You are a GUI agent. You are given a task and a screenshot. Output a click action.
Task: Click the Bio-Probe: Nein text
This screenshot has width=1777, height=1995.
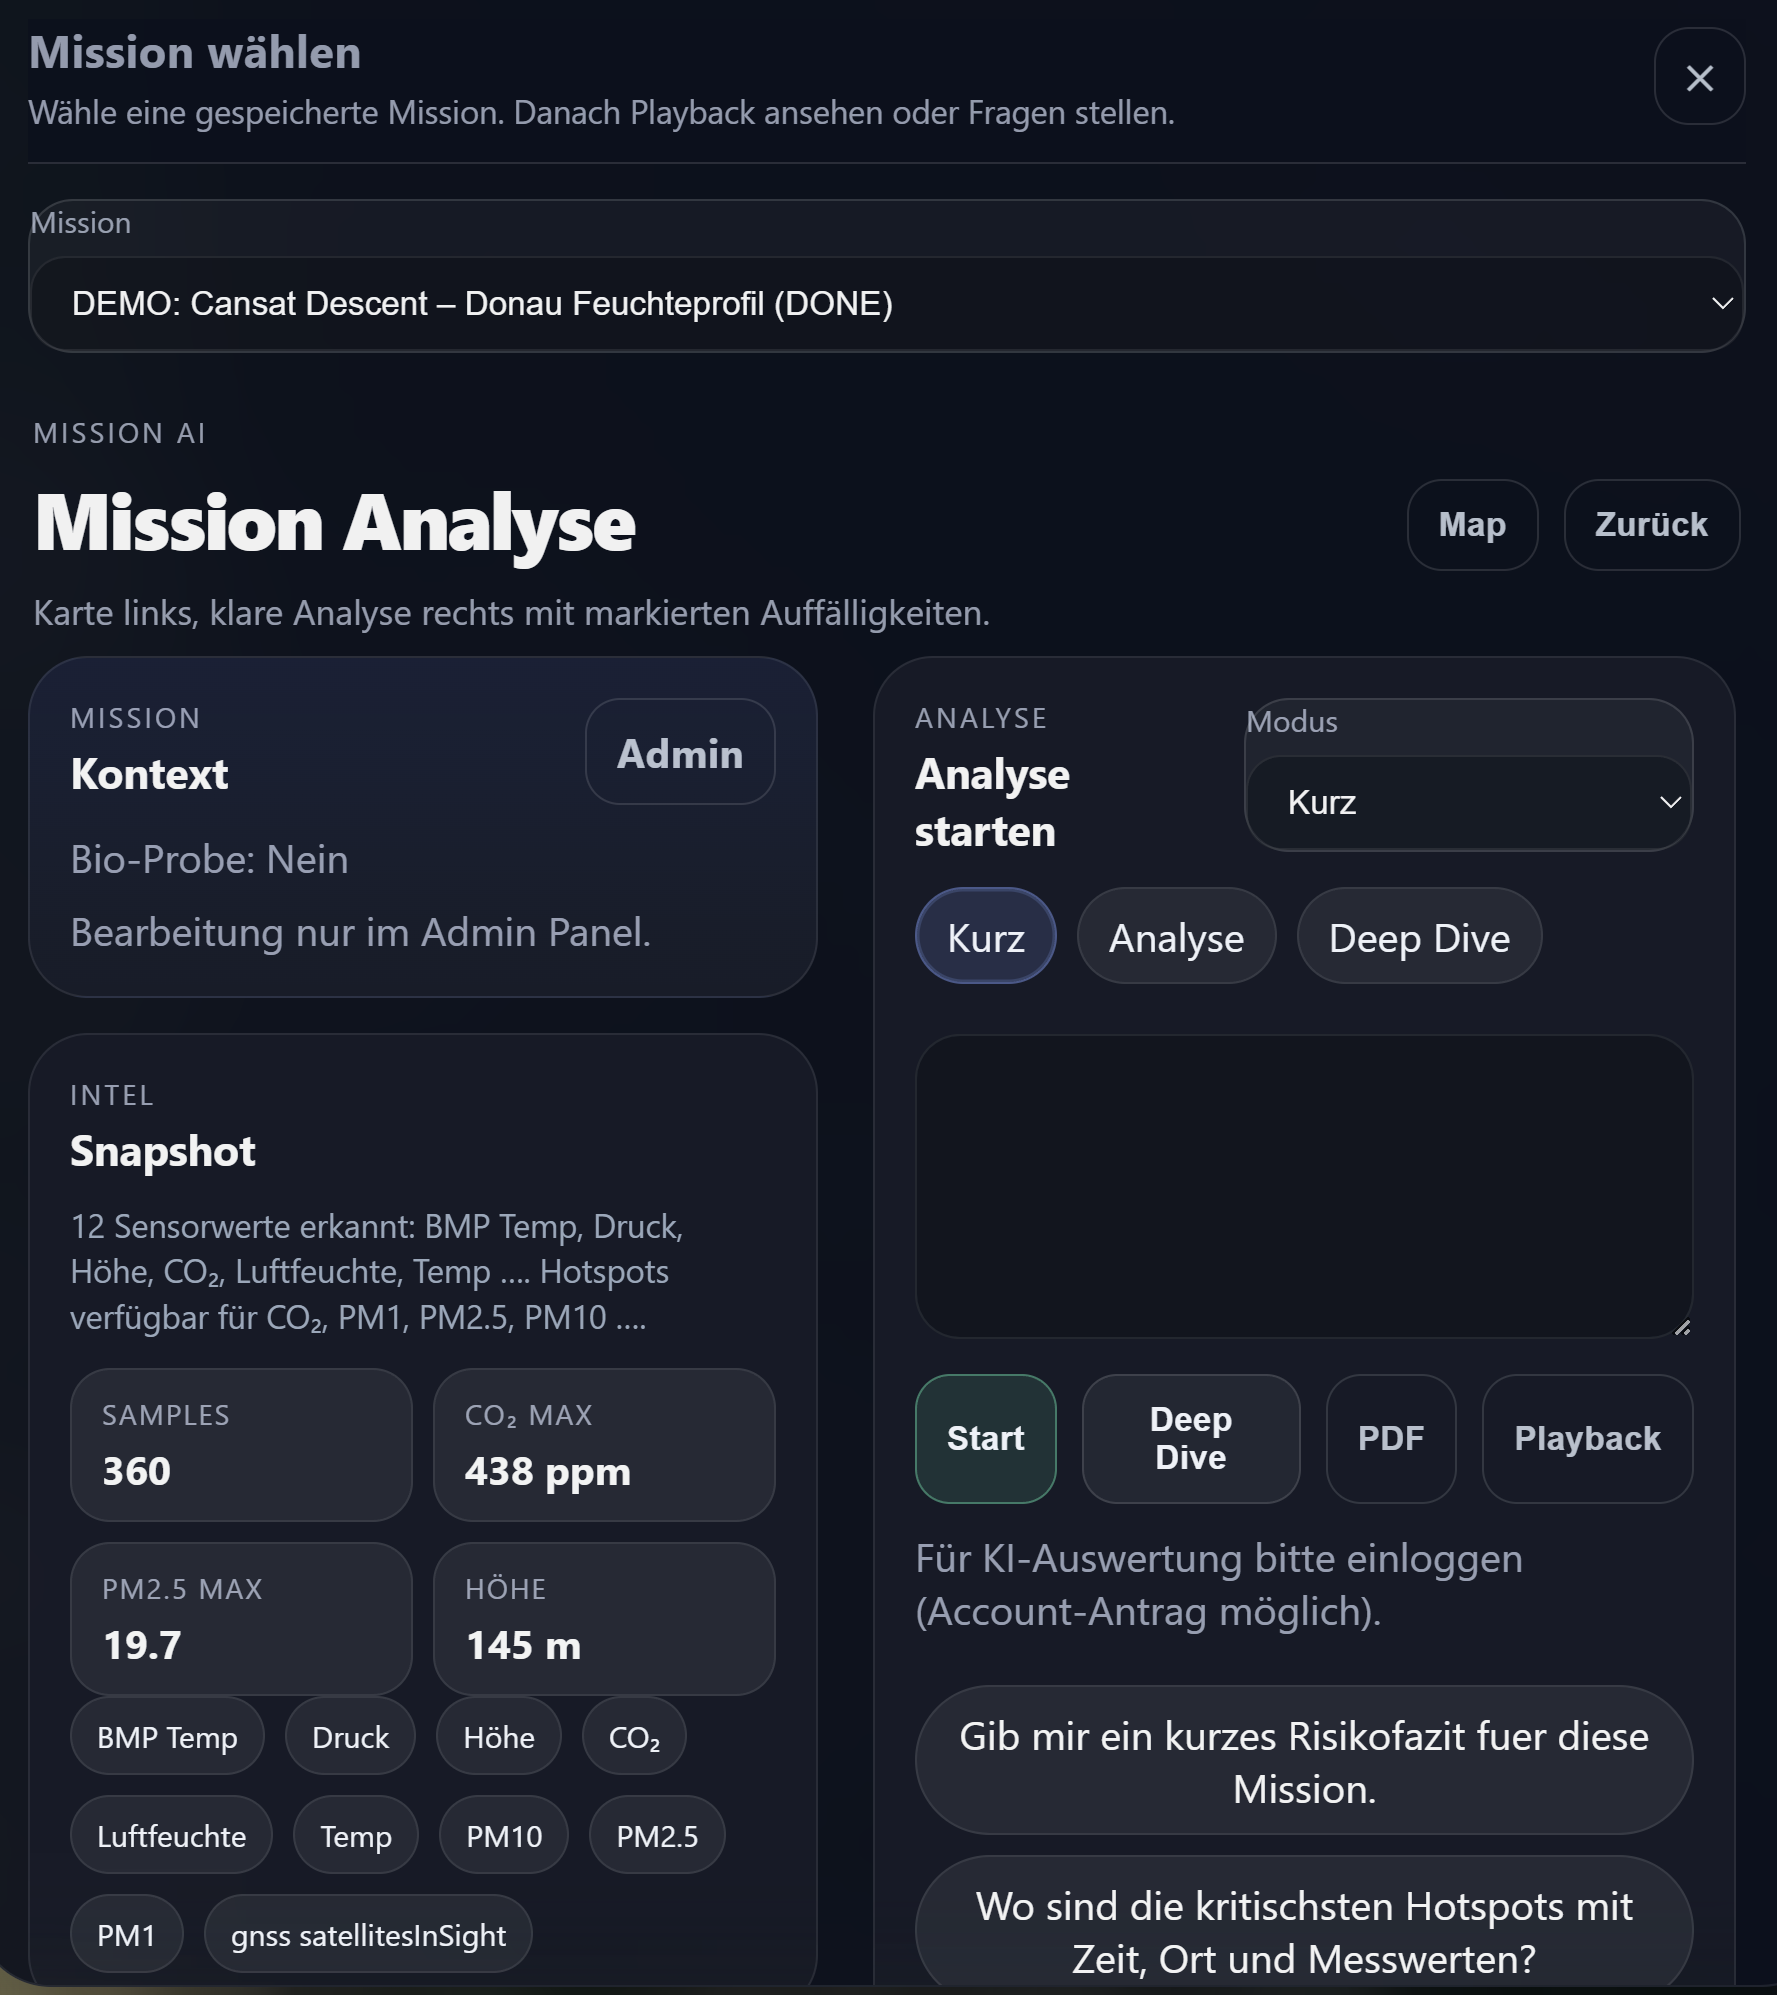tap(209, 859)
